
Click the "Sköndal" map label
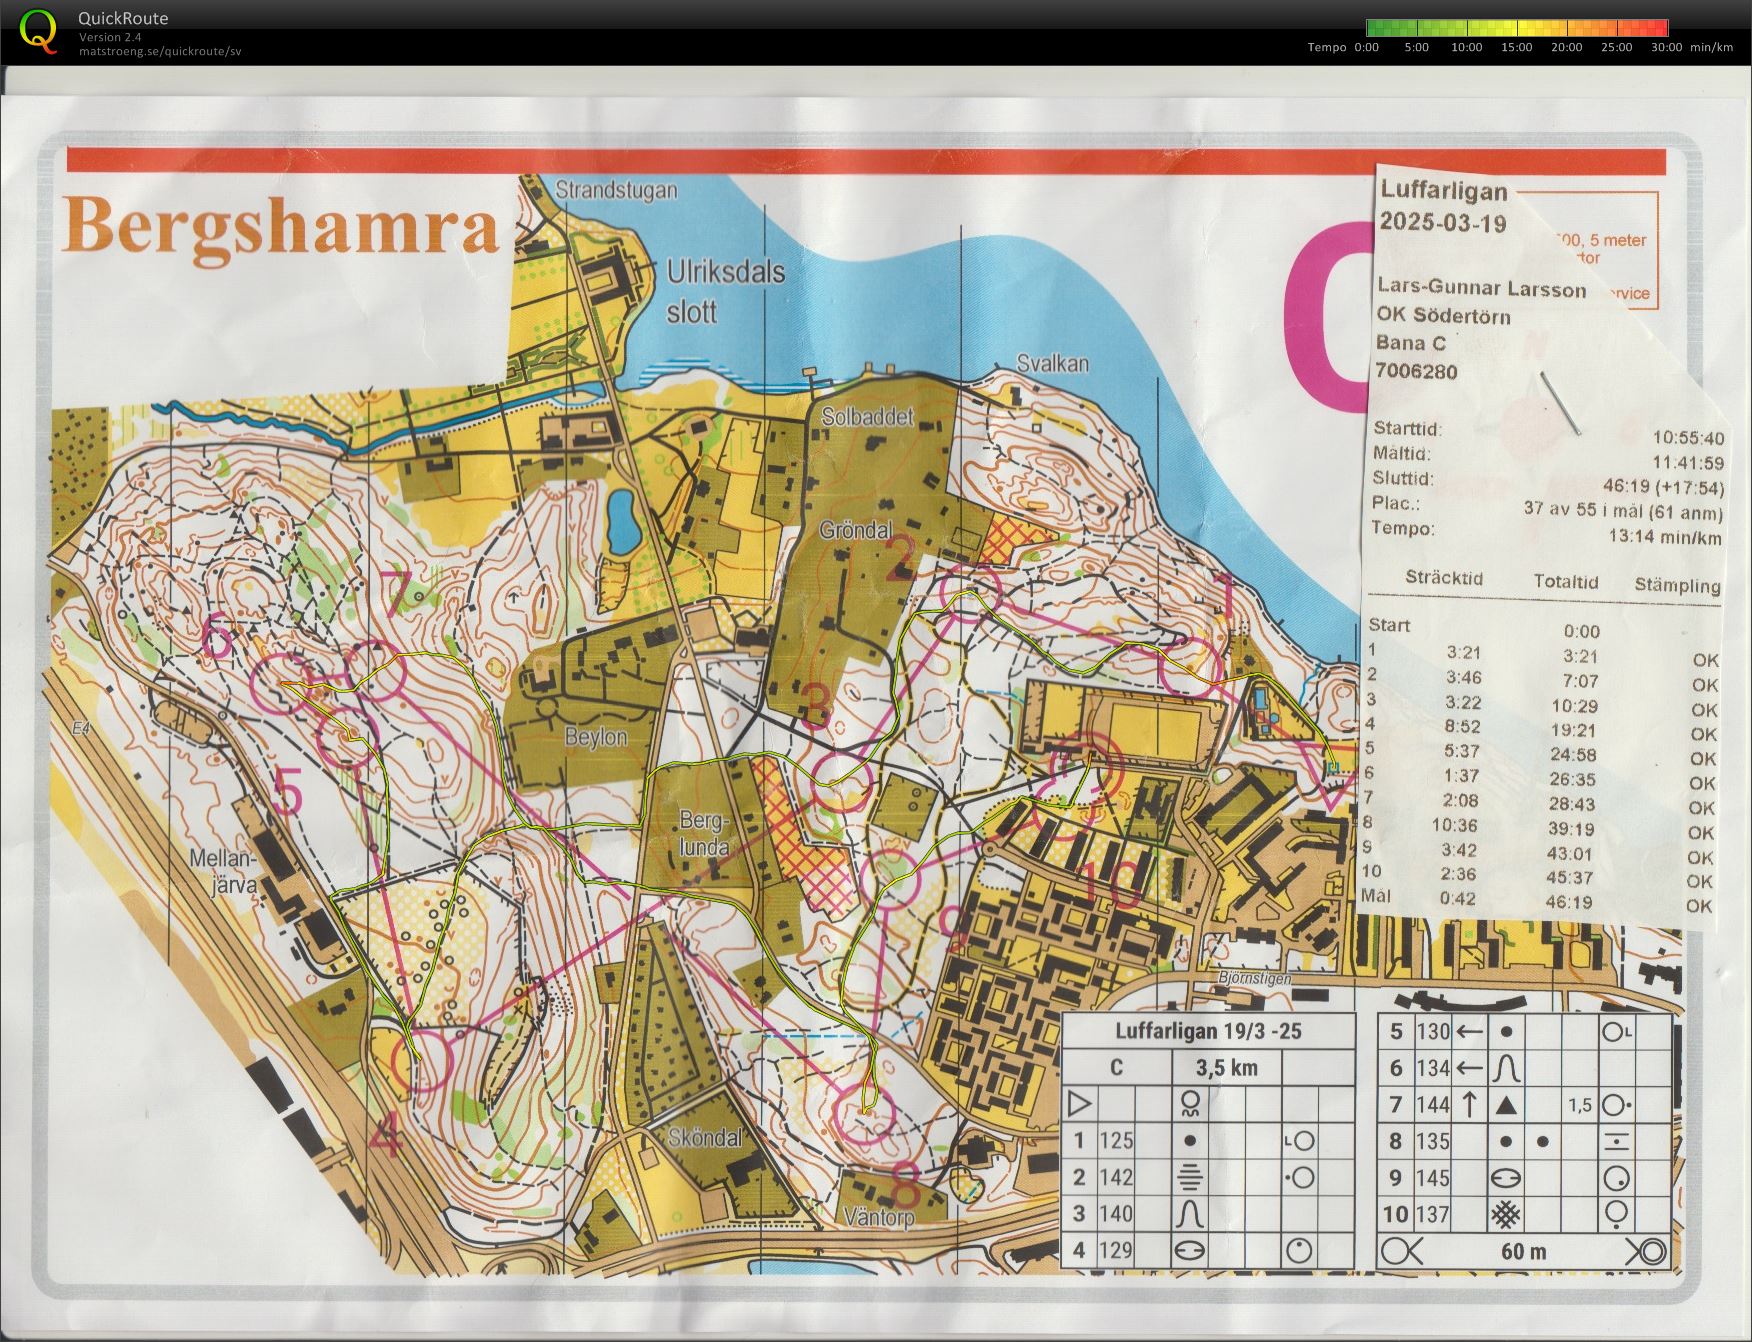pos(707,1138)
